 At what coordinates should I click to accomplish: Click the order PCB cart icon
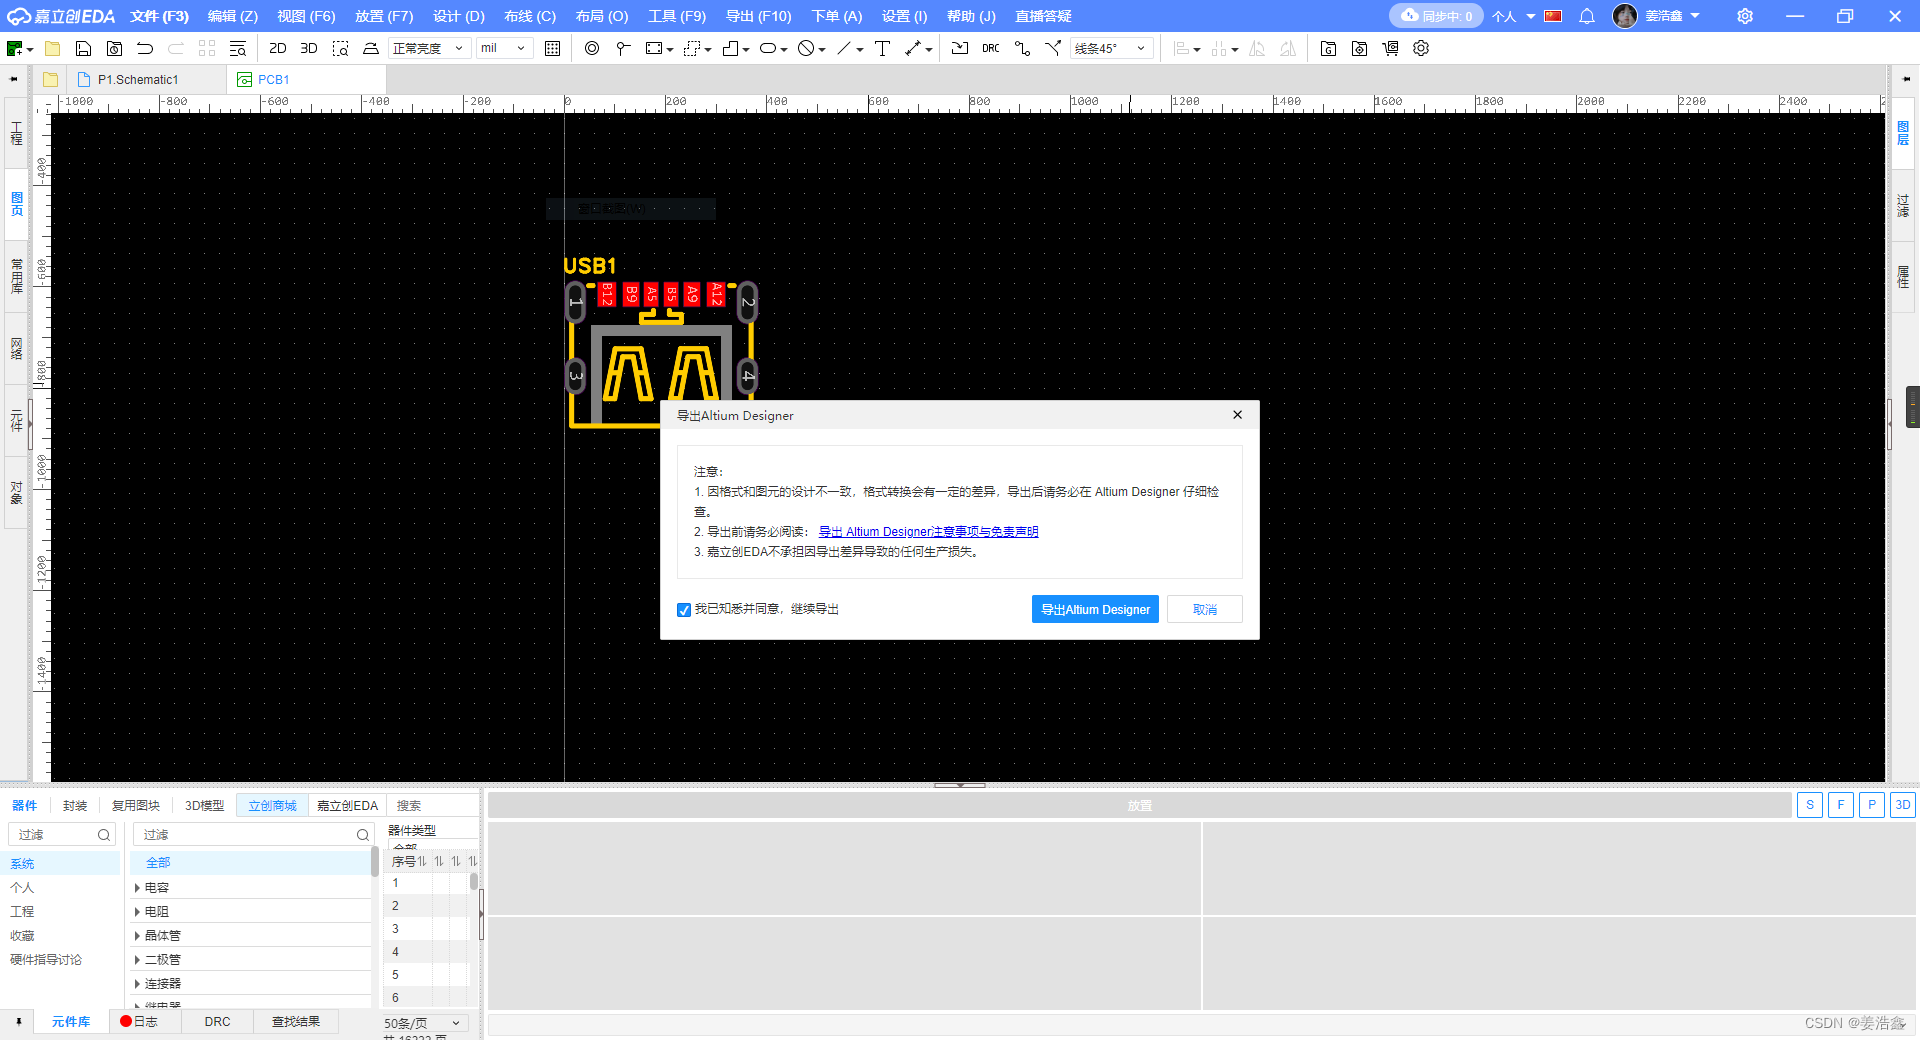click(1390, 48)
